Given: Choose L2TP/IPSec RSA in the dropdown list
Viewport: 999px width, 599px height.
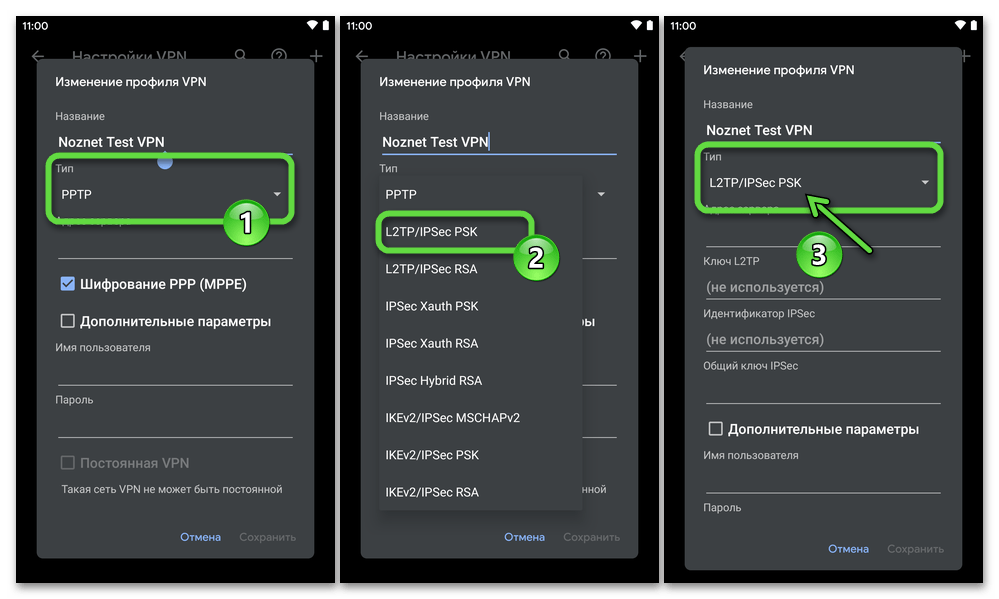Looking at the screenshot, I should pos(431,269).
